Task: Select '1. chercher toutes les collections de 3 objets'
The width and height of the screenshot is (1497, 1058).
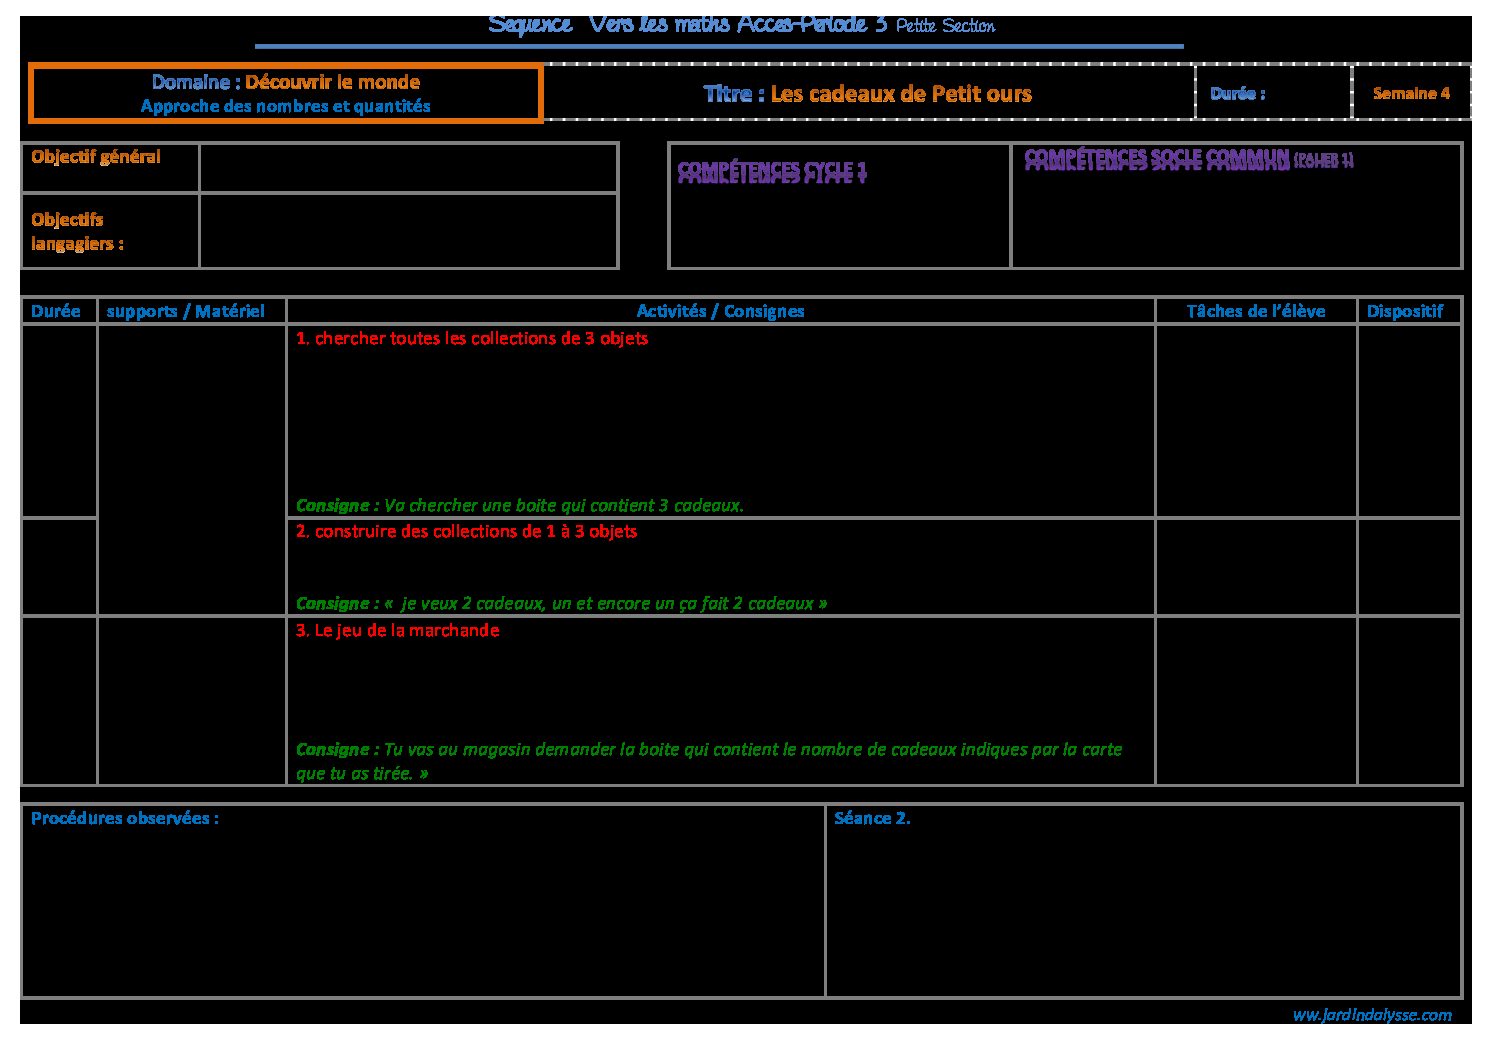Action: [472, 338]
